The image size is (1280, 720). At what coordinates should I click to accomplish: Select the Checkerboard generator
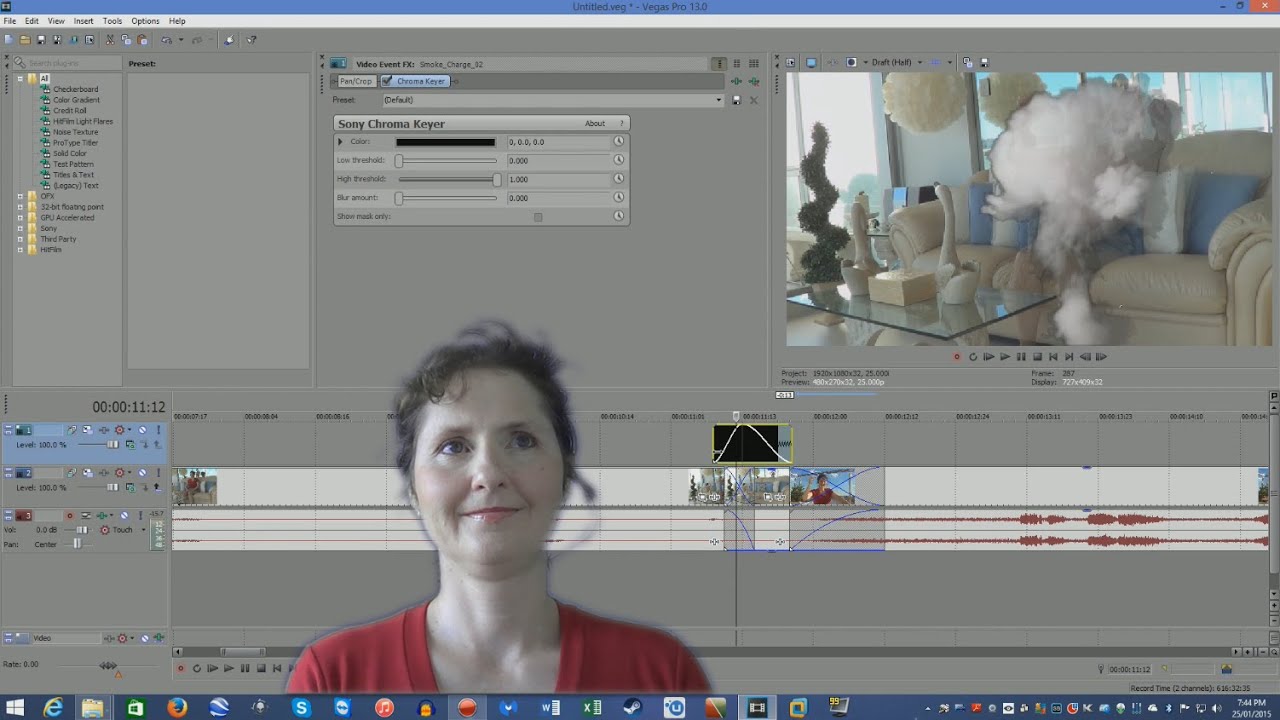click(75, 89)
